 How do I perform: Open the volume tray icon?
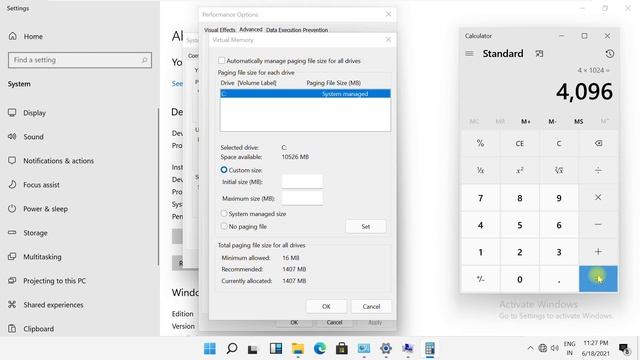(x=554, y=348)
